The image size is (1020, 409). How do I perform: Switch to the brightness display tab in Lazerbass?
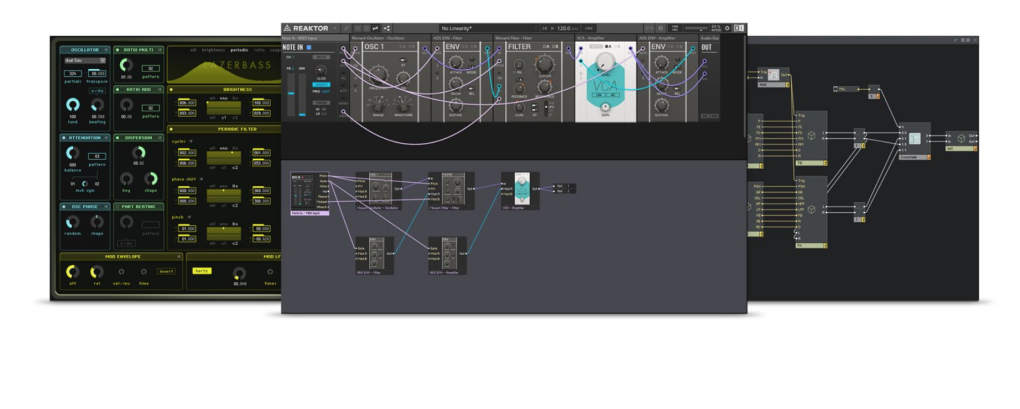(213, 50)
